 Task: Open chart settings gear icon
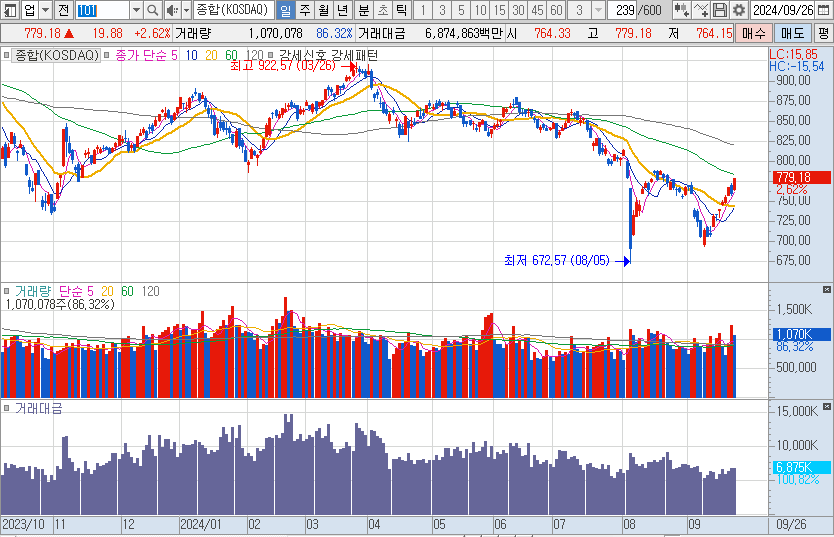click(739, 10)
